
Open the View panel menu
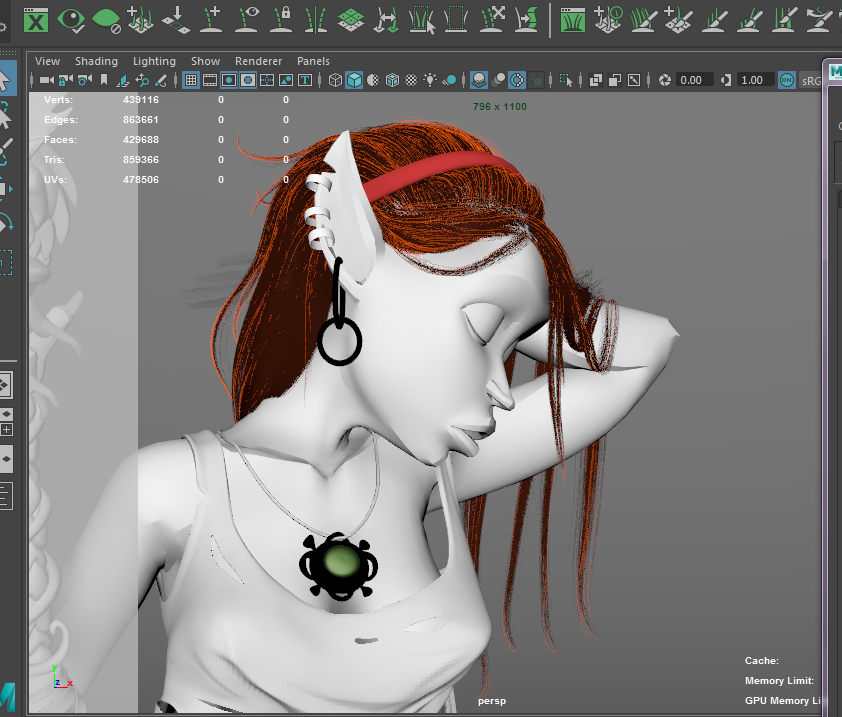point(47,61)
